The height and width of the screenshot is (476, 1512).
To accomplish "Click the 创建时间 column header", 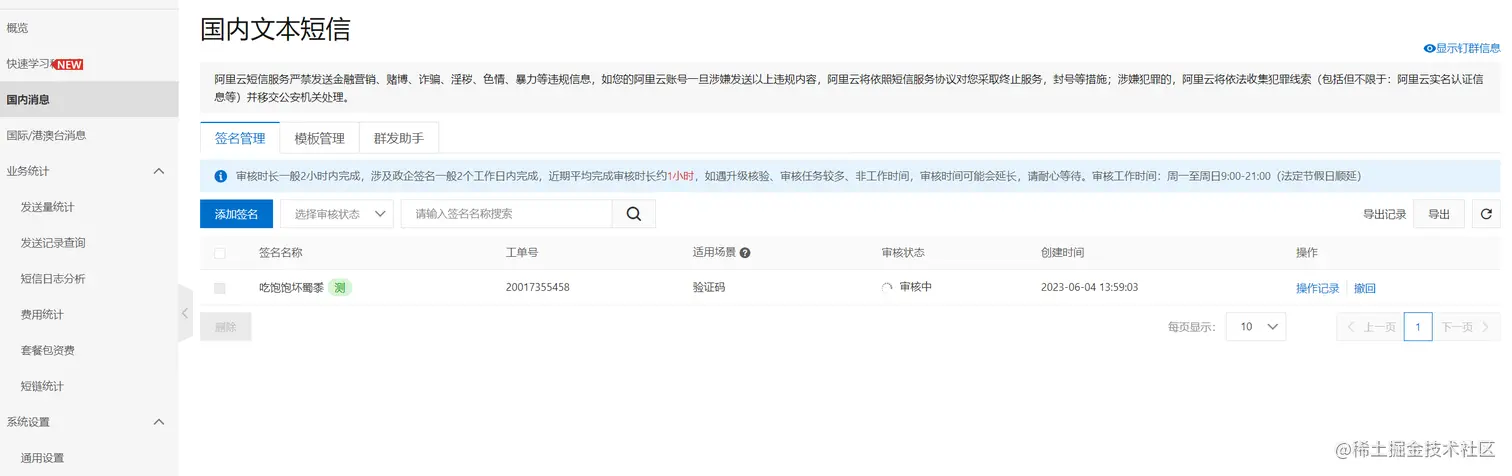I will tap(1063, 253).
